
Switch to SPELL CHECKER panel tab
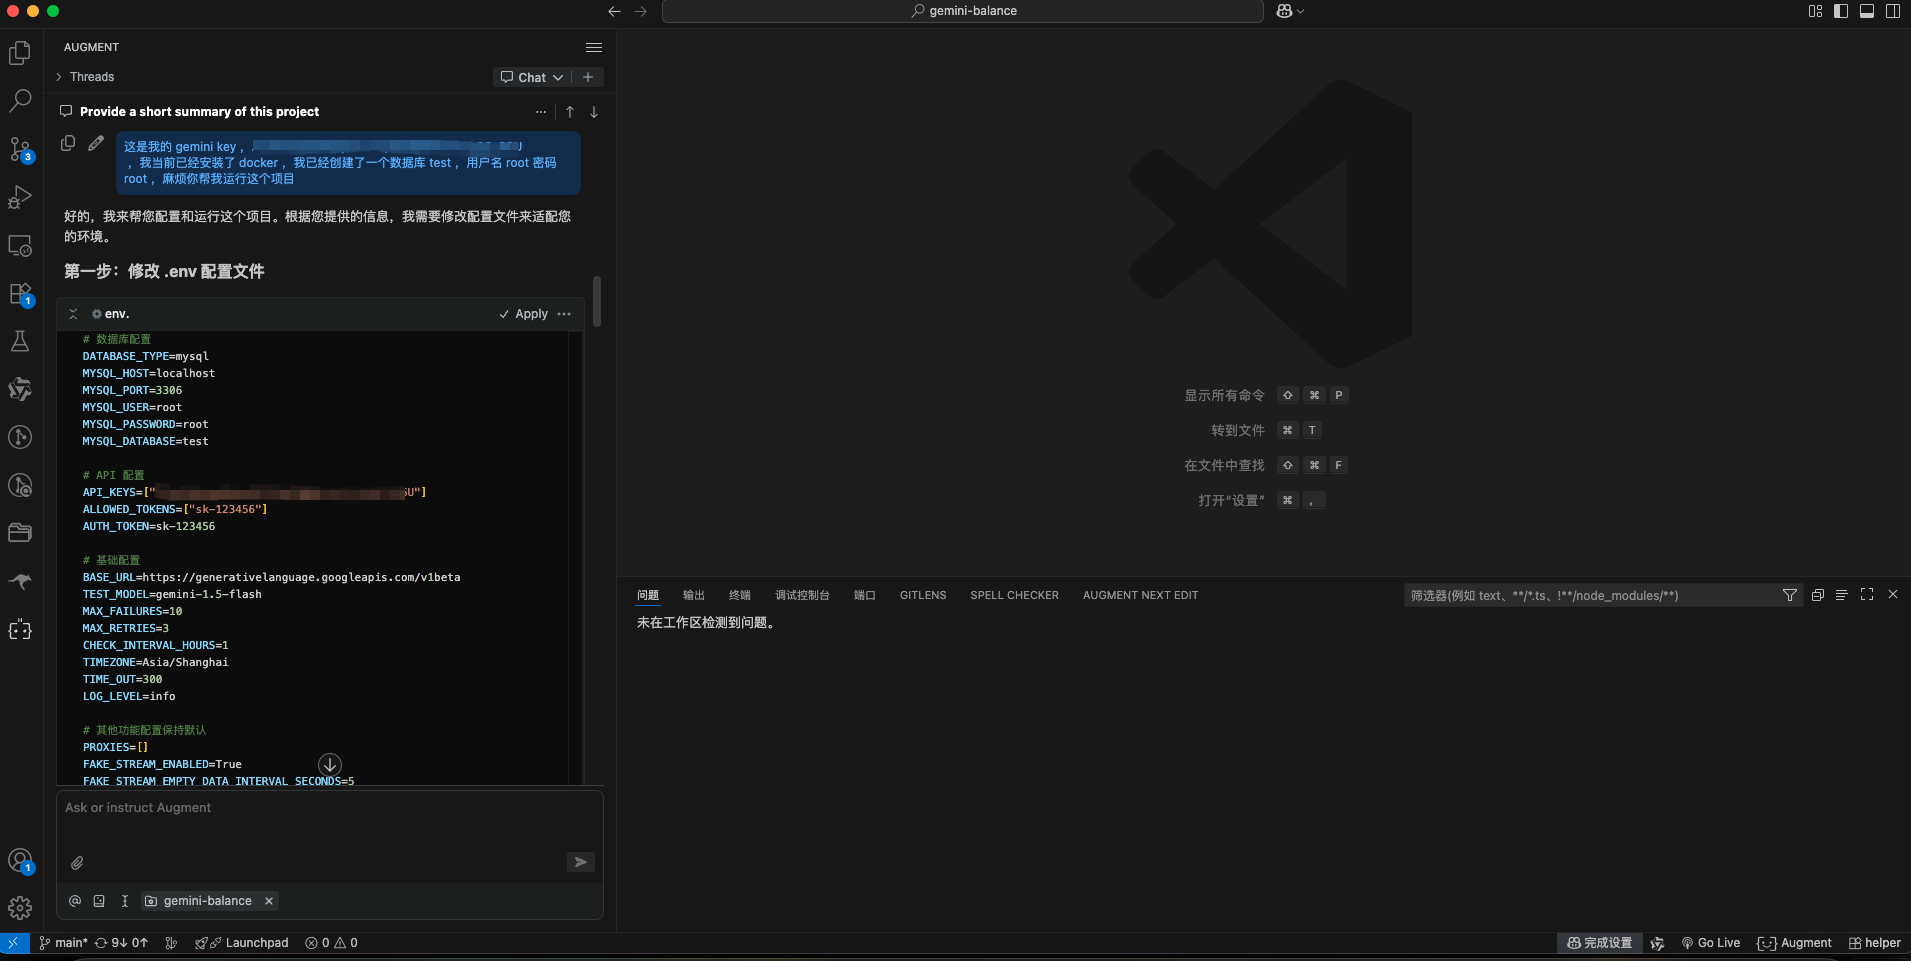[x=1014, y=595]
